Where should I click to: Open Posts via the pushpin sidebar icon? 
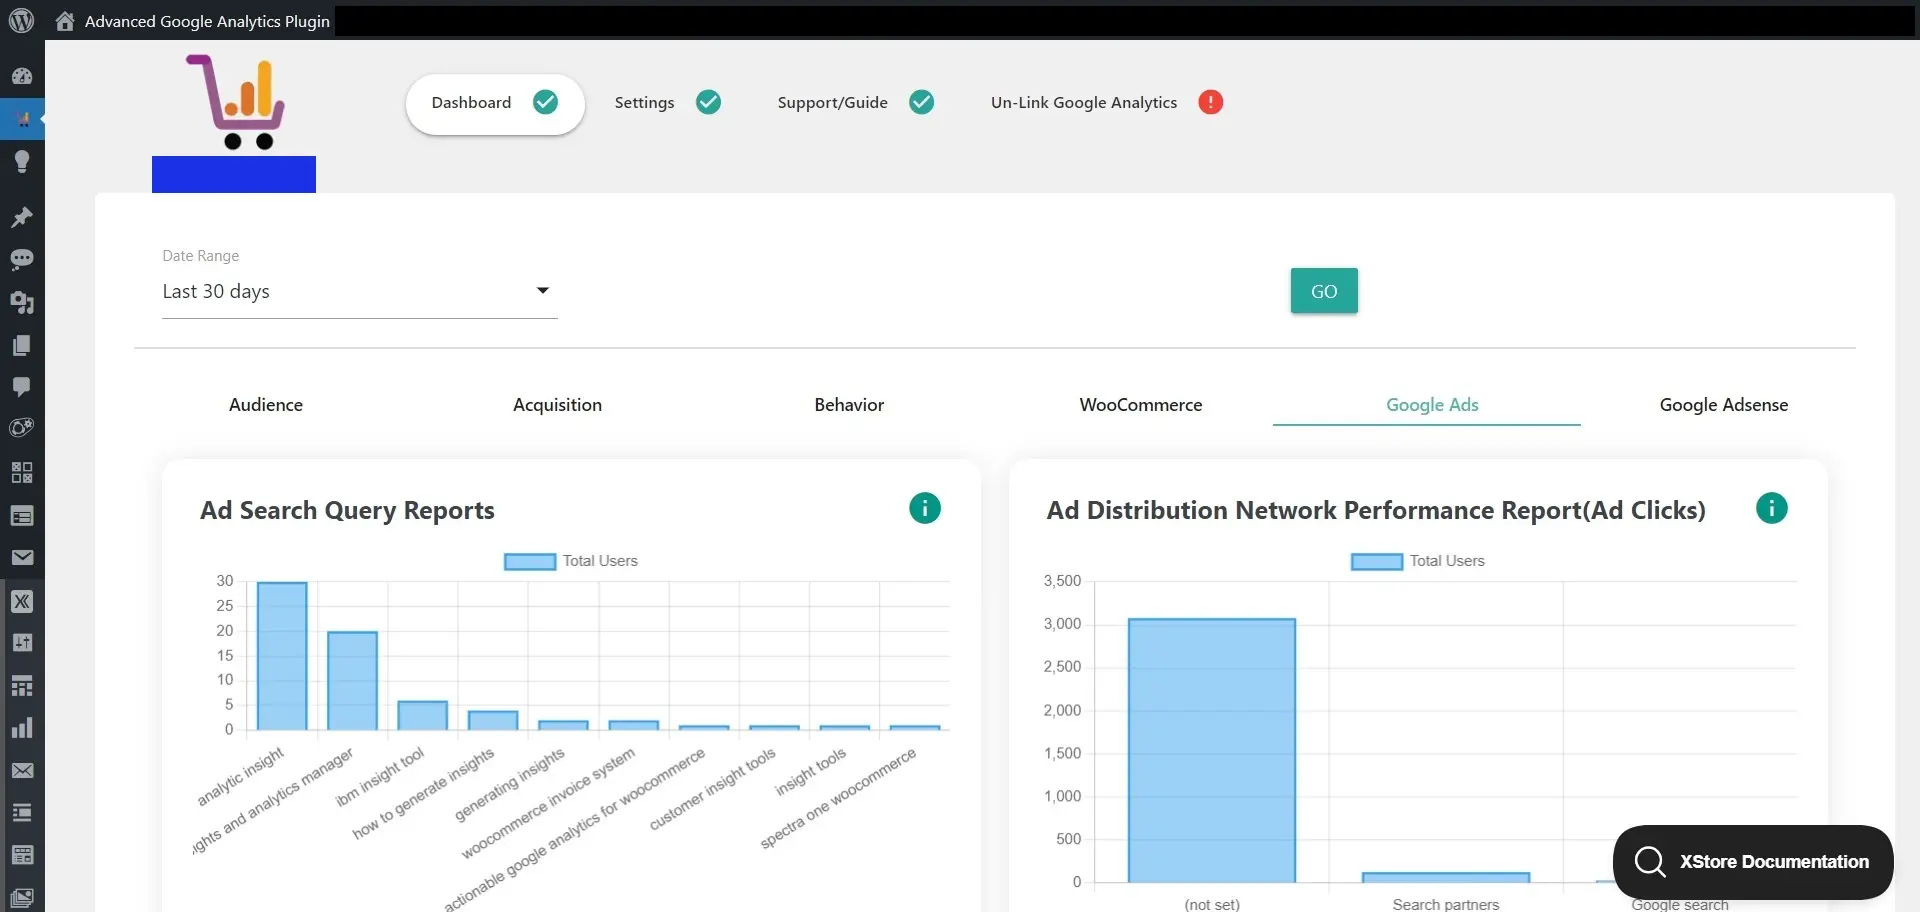pos(22,217)
